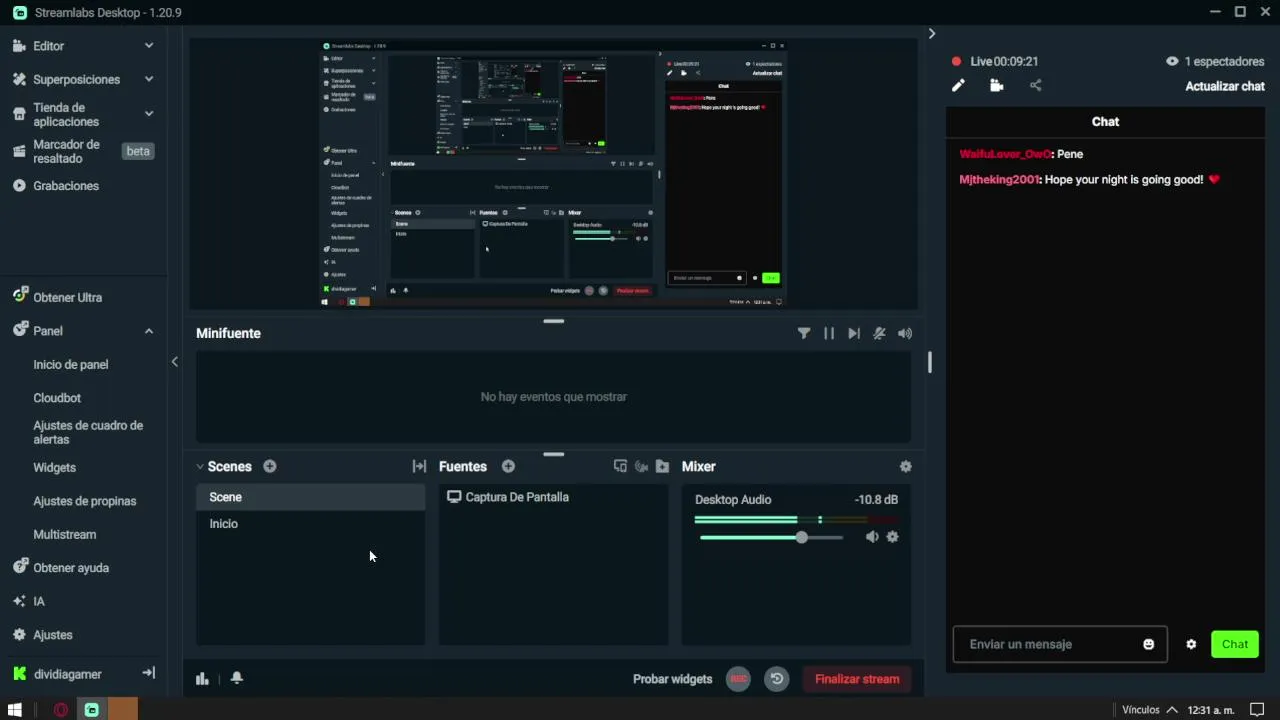Viewport: 1280px width, 720px height.
Task: Skip the alert in Minifuente
Action: 854,333
